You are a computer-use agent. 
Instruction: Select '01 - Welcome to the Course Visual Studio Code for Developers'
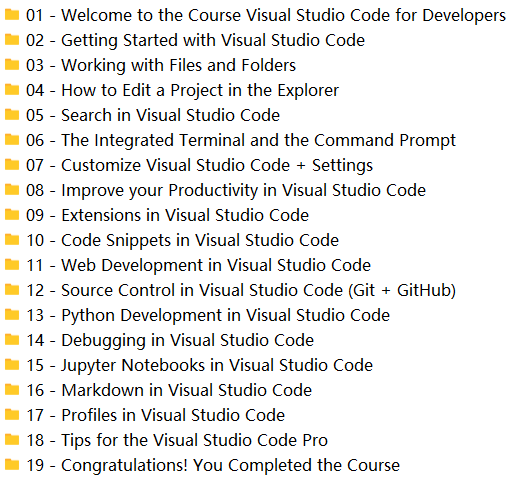click(266, 15)
